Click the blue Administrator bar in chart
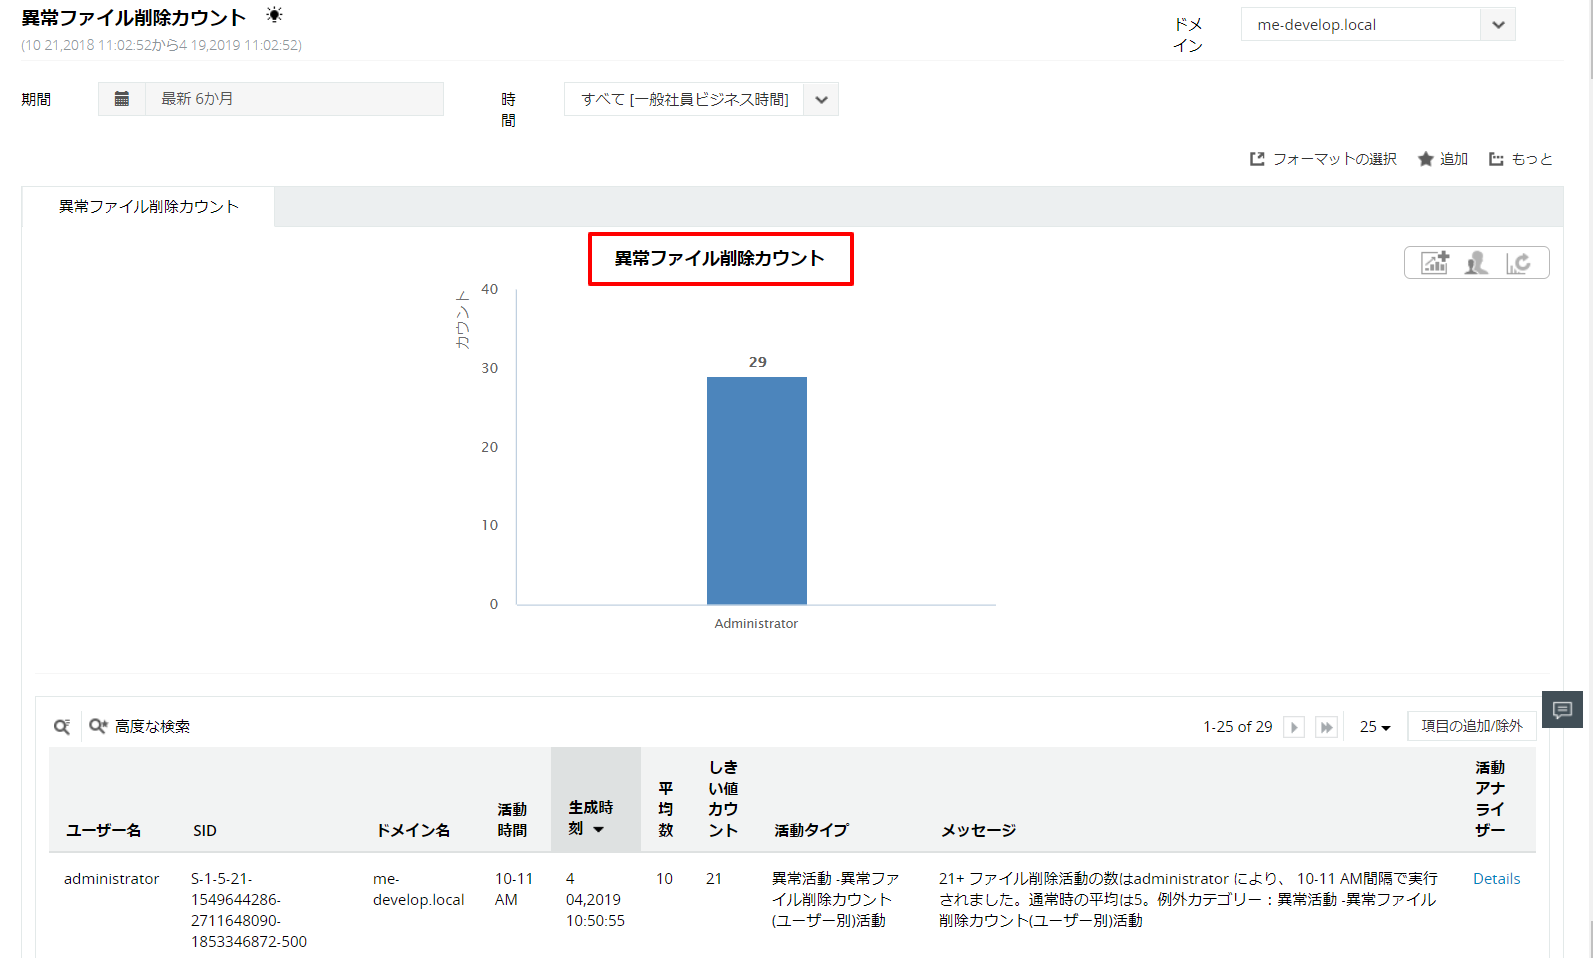 [x=756, y=490]
